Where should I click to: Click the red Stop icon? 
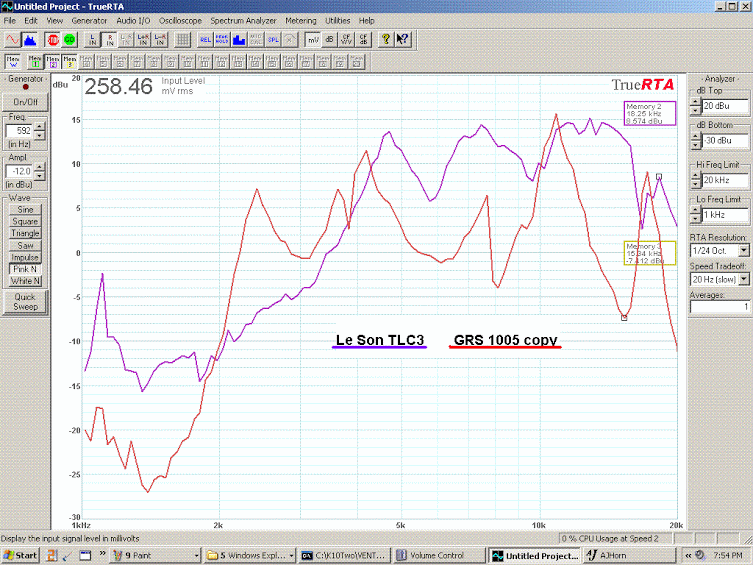click(x=53, y=39)
